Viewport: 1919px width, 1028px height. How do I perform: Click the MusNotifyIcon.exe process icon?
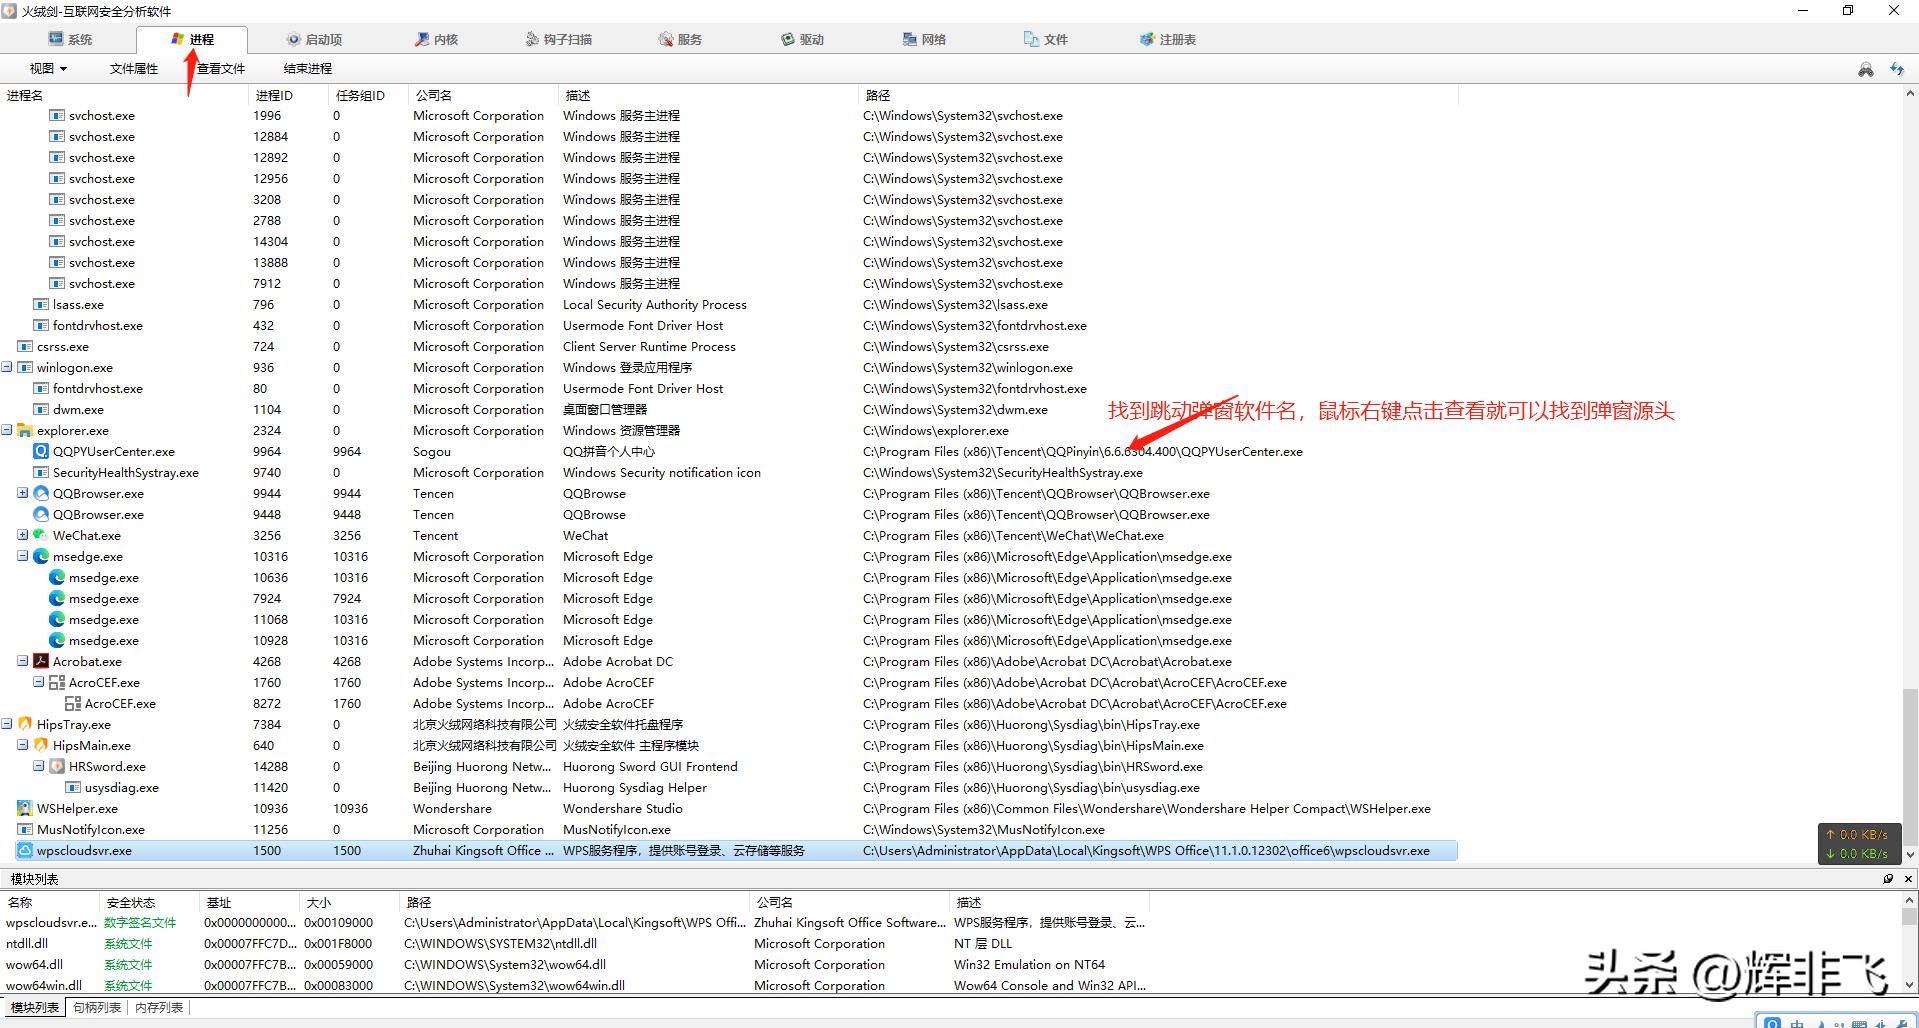point(25,830)
